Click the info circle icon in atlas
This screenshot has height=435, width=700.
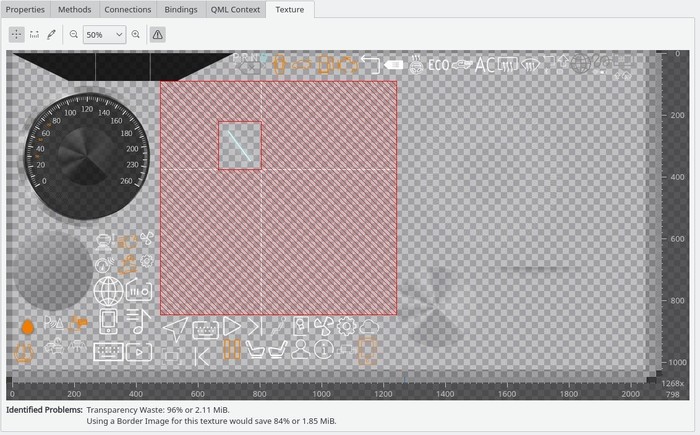click(x=324, y=349)
